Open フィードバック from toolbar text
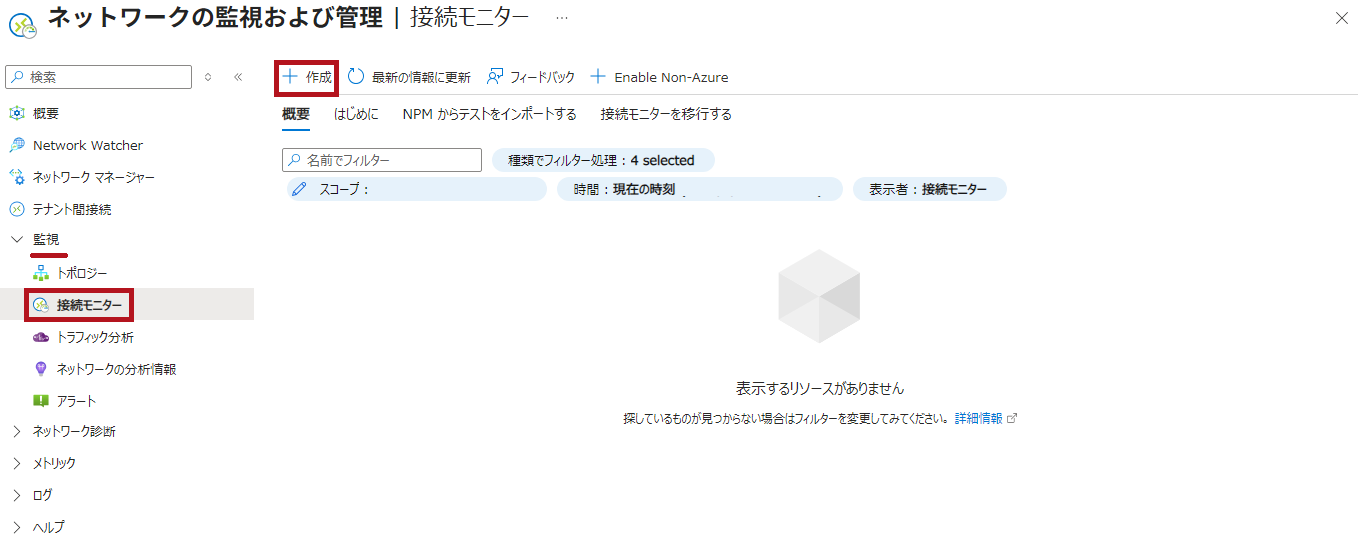The height and width of the screenshot is (554, 1370). 543,77
